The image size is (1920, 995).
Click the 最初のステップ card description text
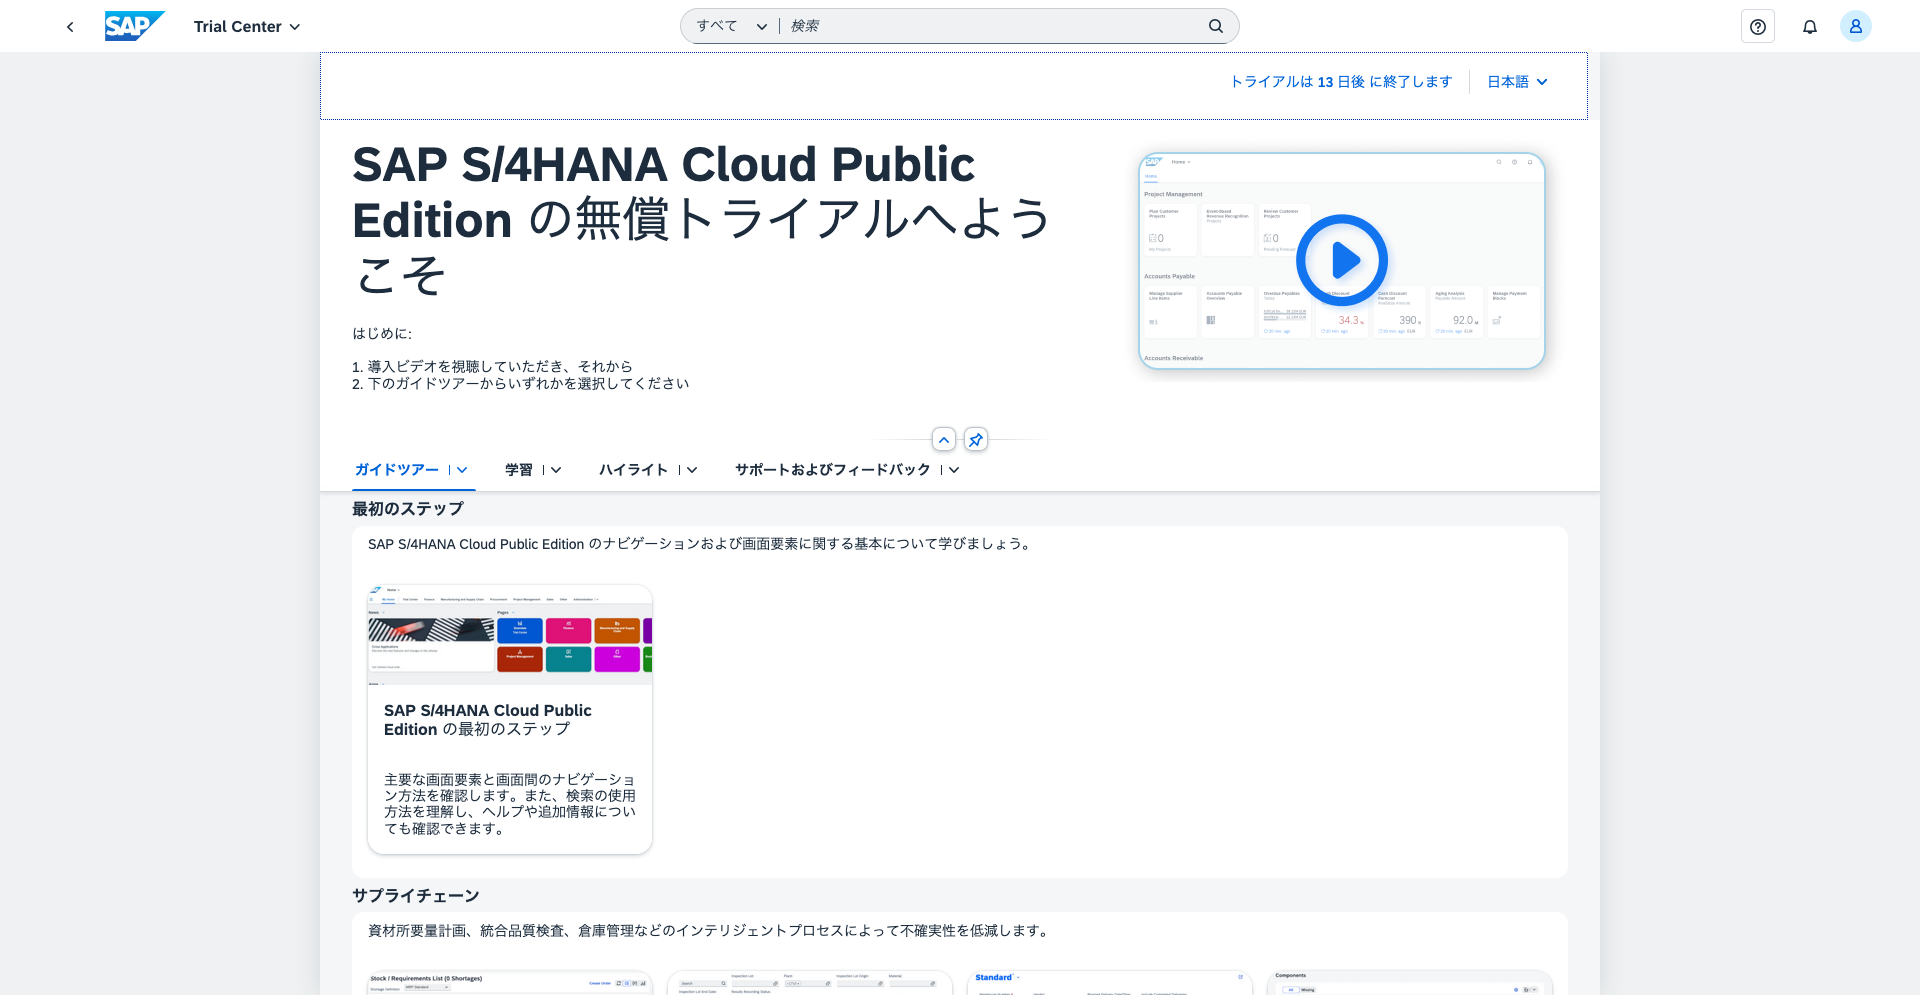(x=510, y=804)
